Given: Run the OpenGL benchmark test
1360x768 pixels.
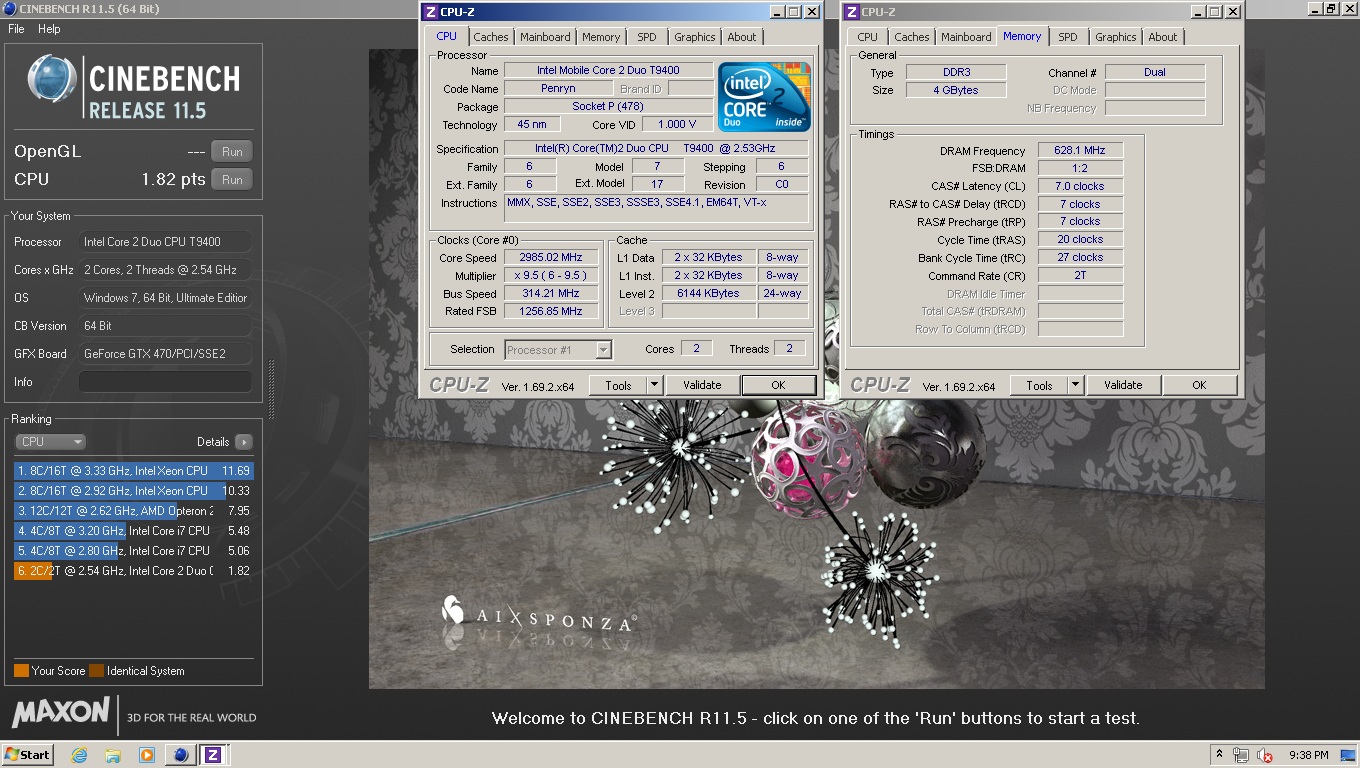Looking at the screenshot, I should (232, 152).
